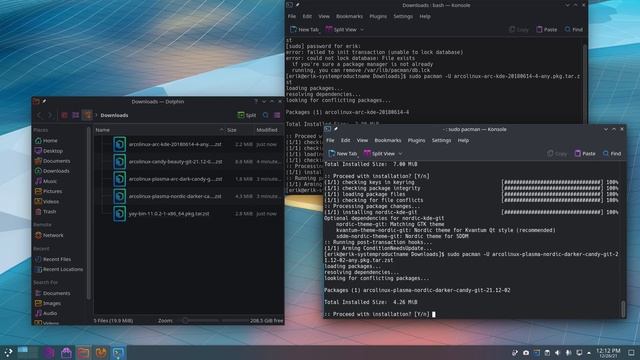Open Home in Dolphin Places
Image resolution: width=640 pixels, height=360 pixels.
(46, 140)
